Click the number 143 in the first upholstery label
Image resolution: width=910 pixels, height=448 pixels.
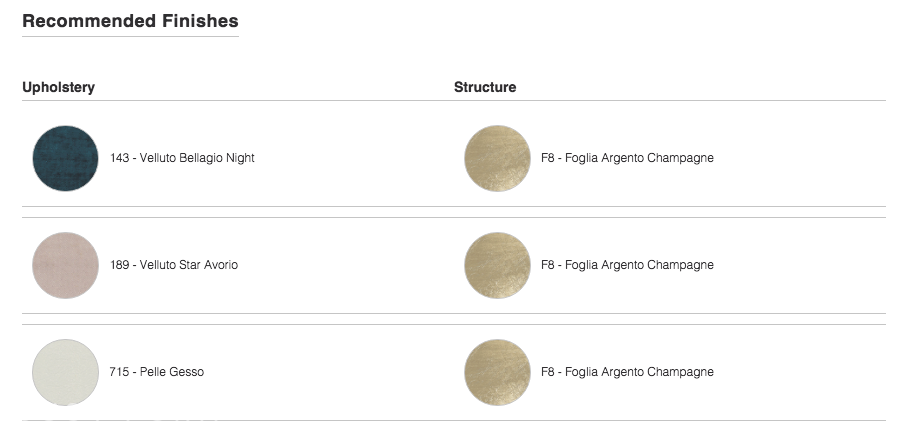tap(119, 158)
